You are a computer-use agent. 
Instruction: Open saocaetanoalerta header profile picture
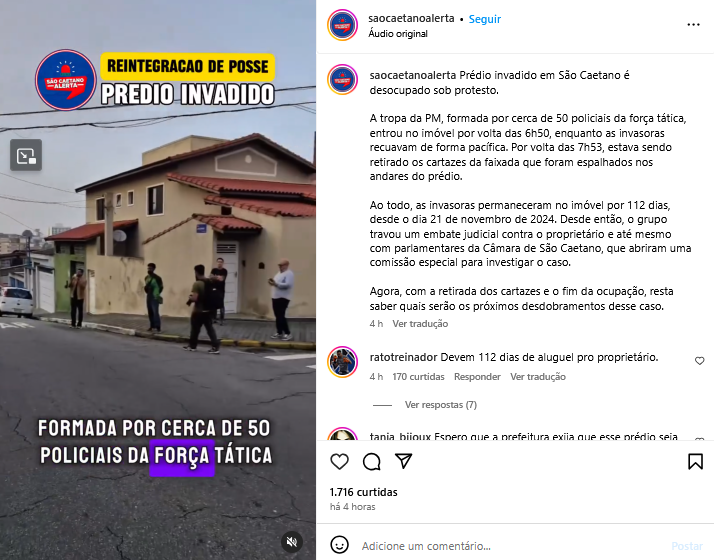[342, 25]
